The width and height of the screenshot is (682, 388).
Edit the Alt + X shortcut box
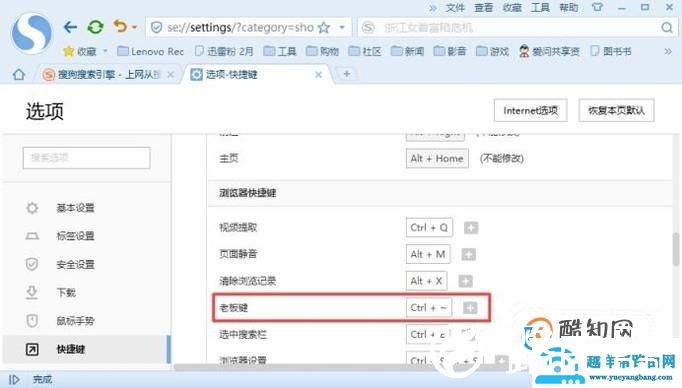426,281
